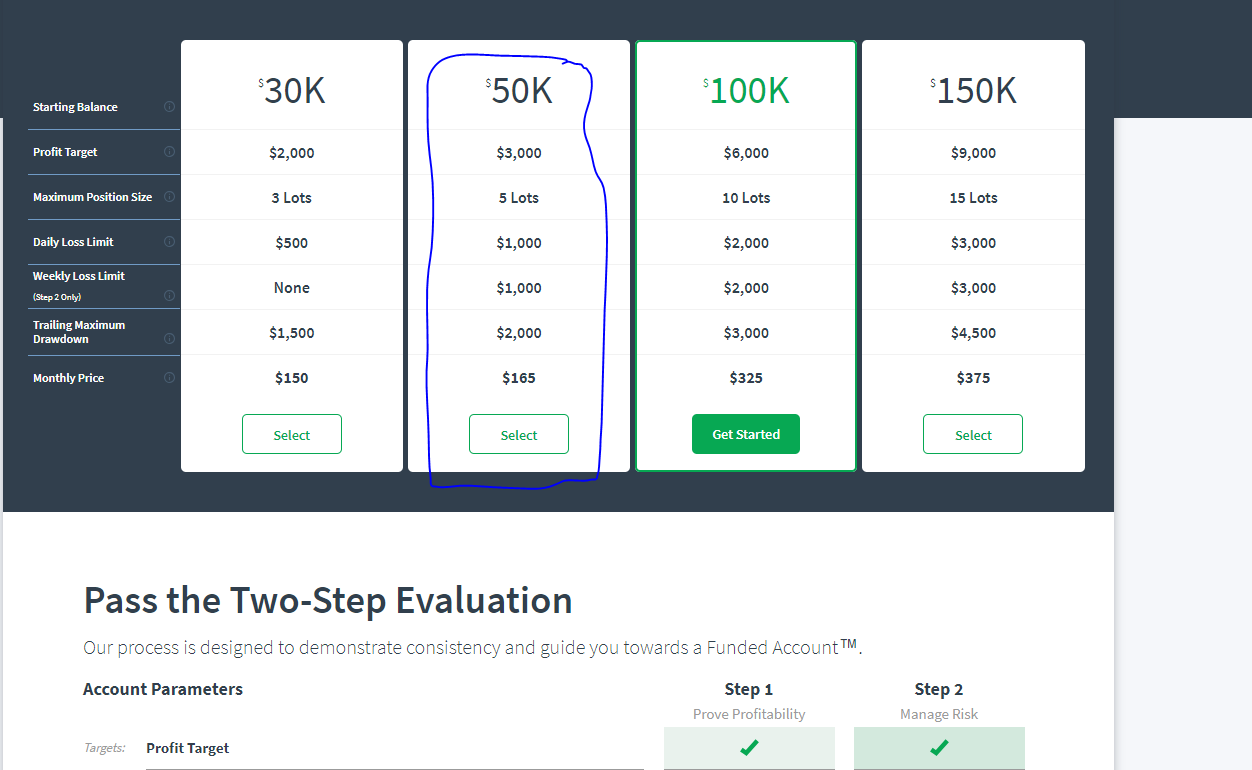Show info for Weekly Loss Limit
1252x770 pixels.
169,295
